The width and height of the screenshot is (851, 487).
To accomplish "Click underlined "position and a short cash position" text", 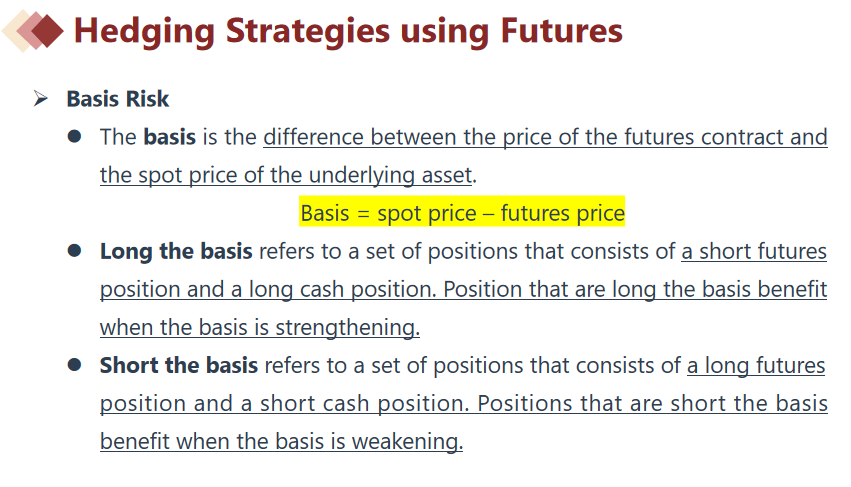I will click(x=285, y=403).
